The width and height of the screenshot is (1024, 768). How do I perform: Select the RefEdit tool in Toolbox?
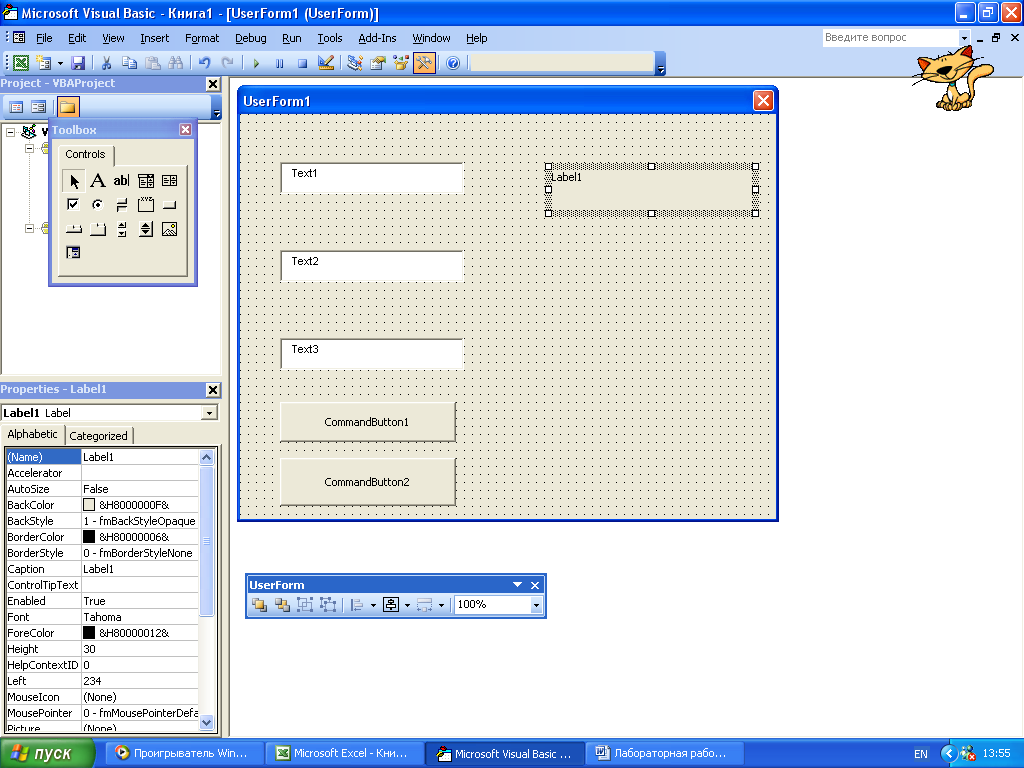click(x=73, y=253)
